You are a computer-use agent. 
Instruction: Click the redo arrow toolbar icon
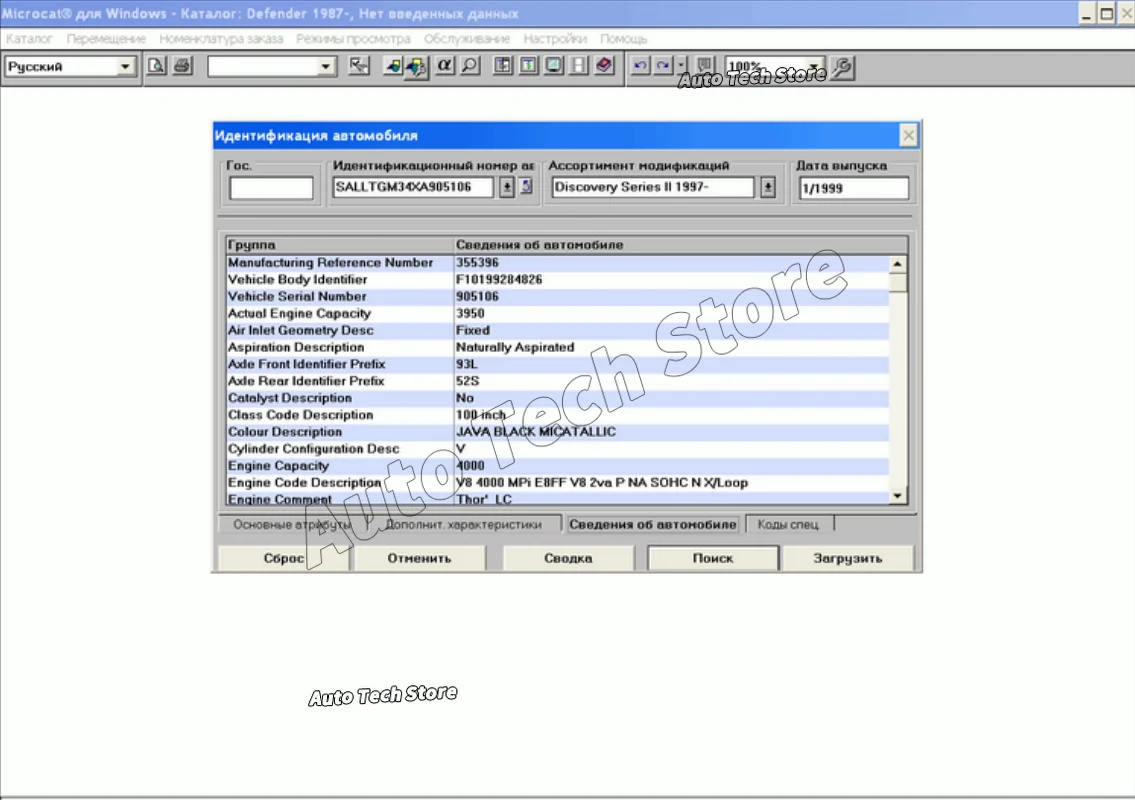click(x=662, y=66)
